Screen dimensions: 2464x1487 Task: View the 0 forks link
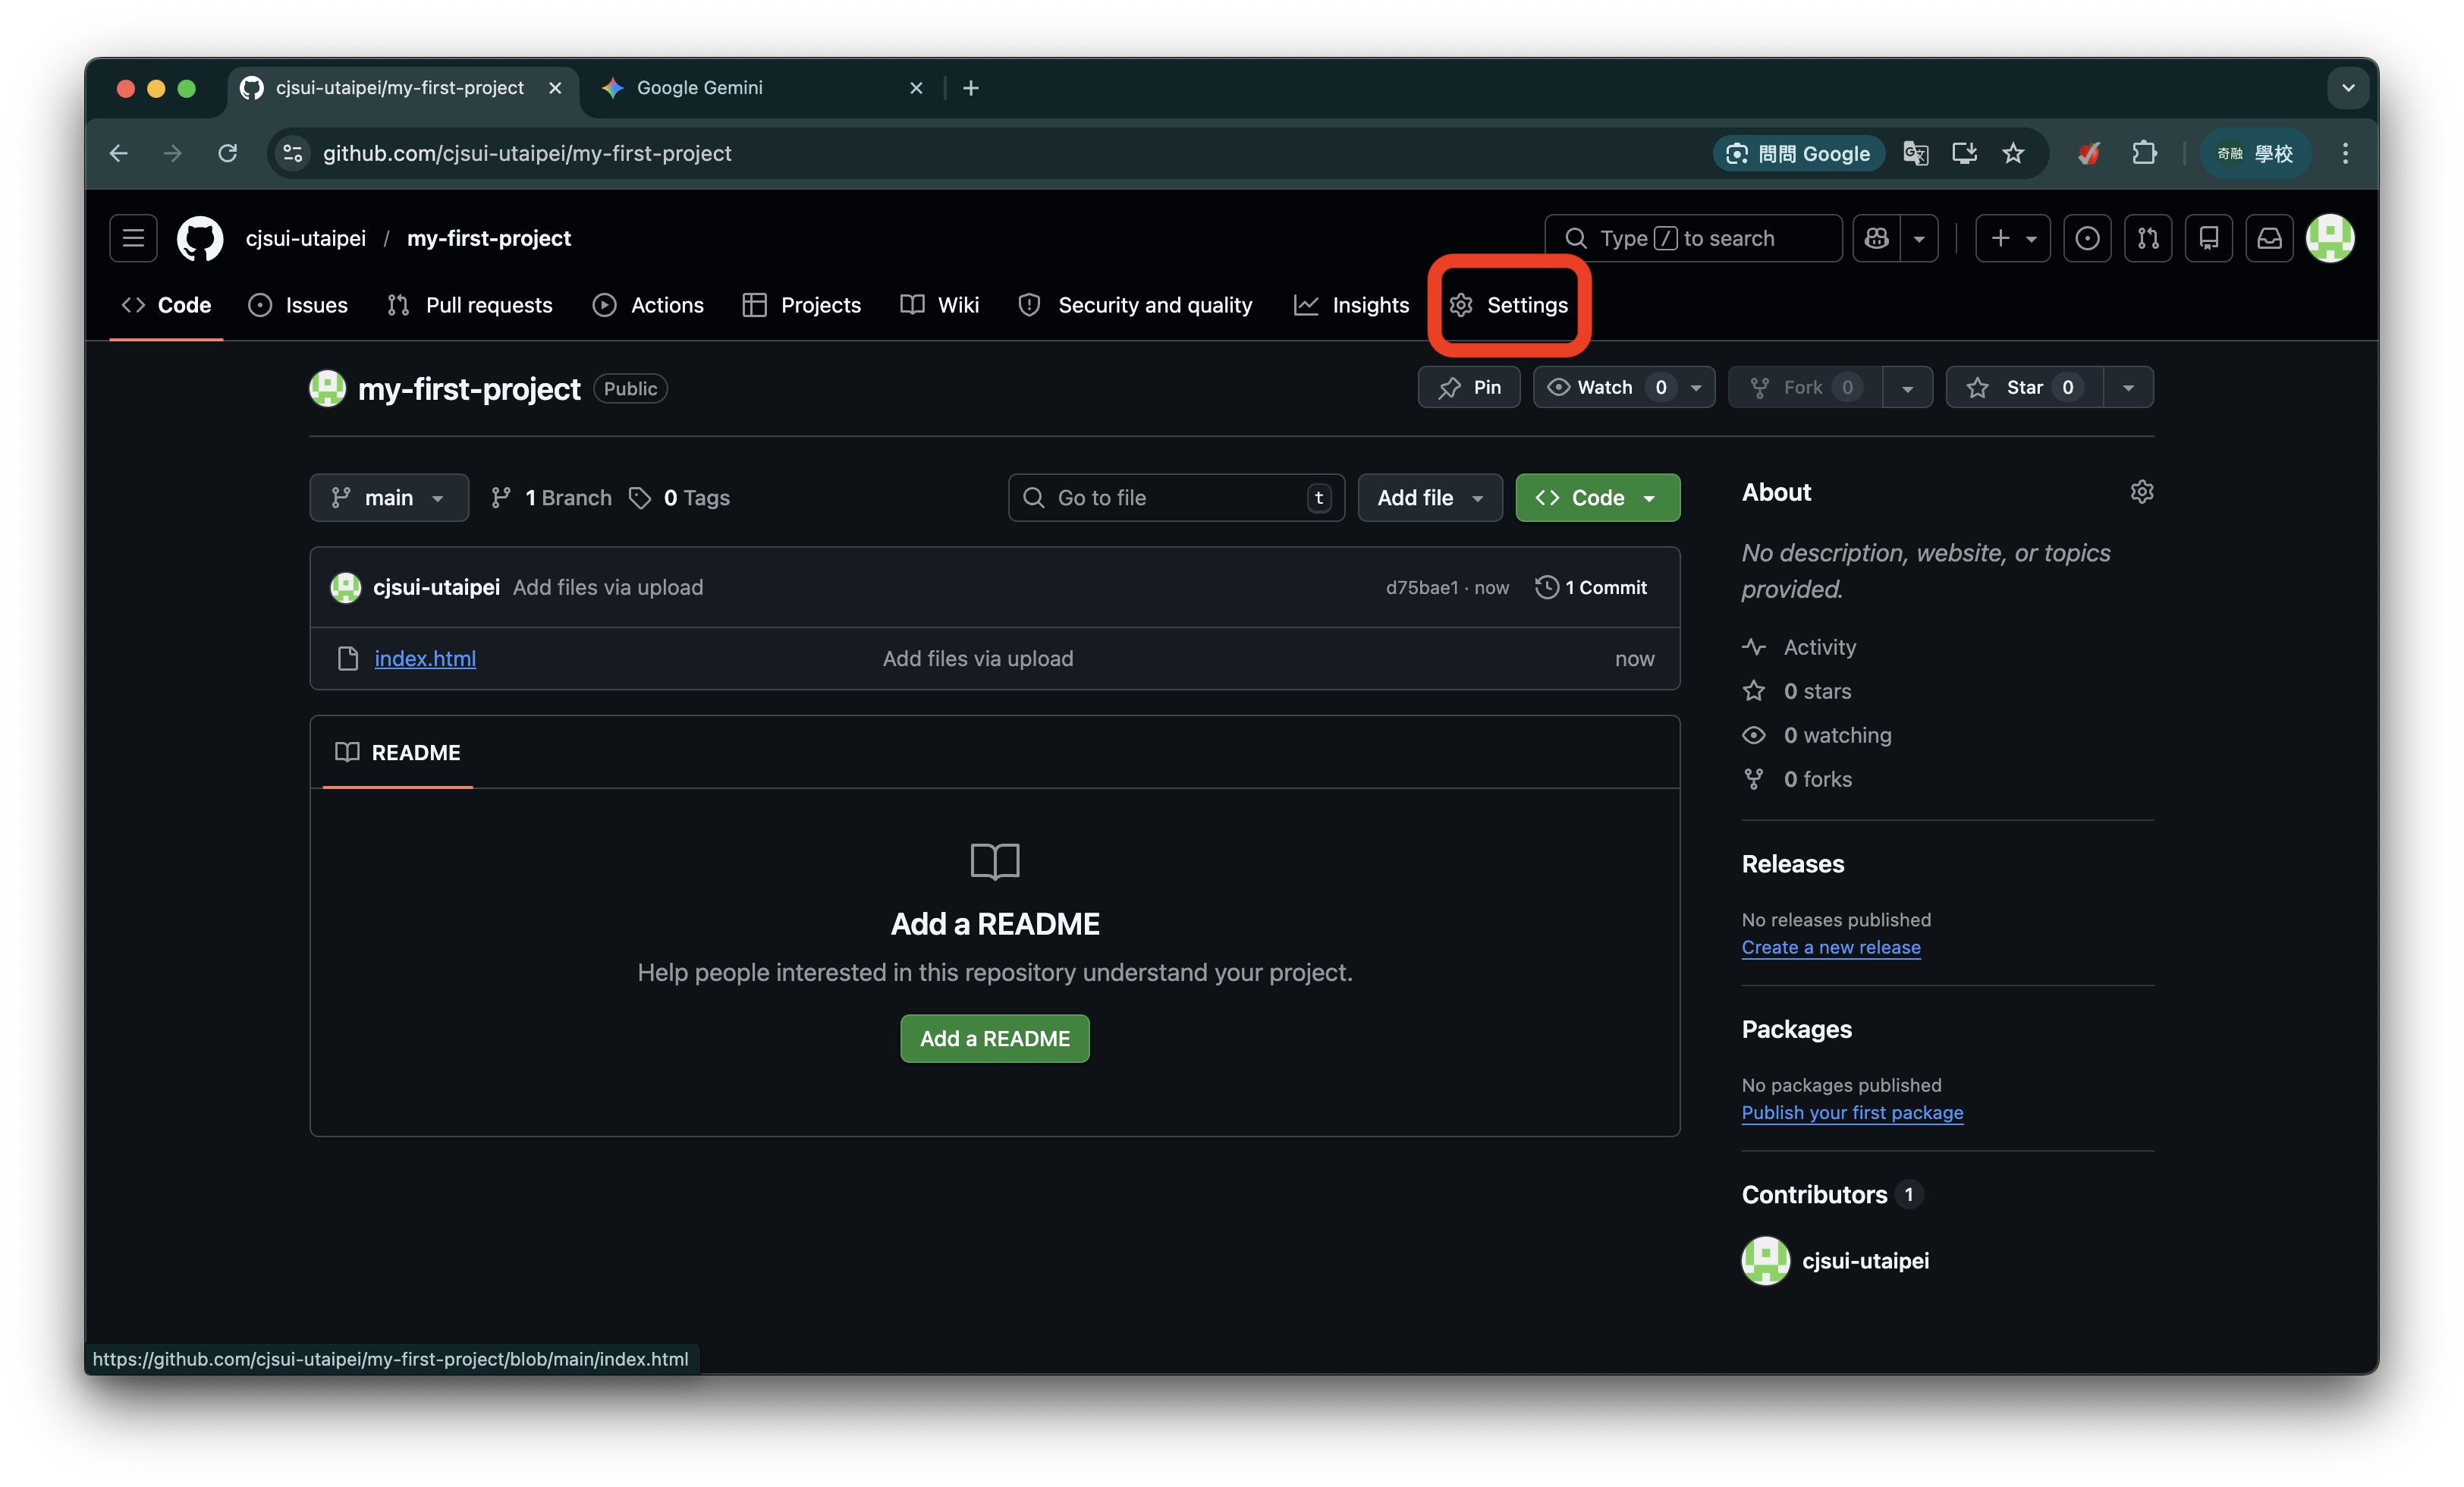point(1797,779)
